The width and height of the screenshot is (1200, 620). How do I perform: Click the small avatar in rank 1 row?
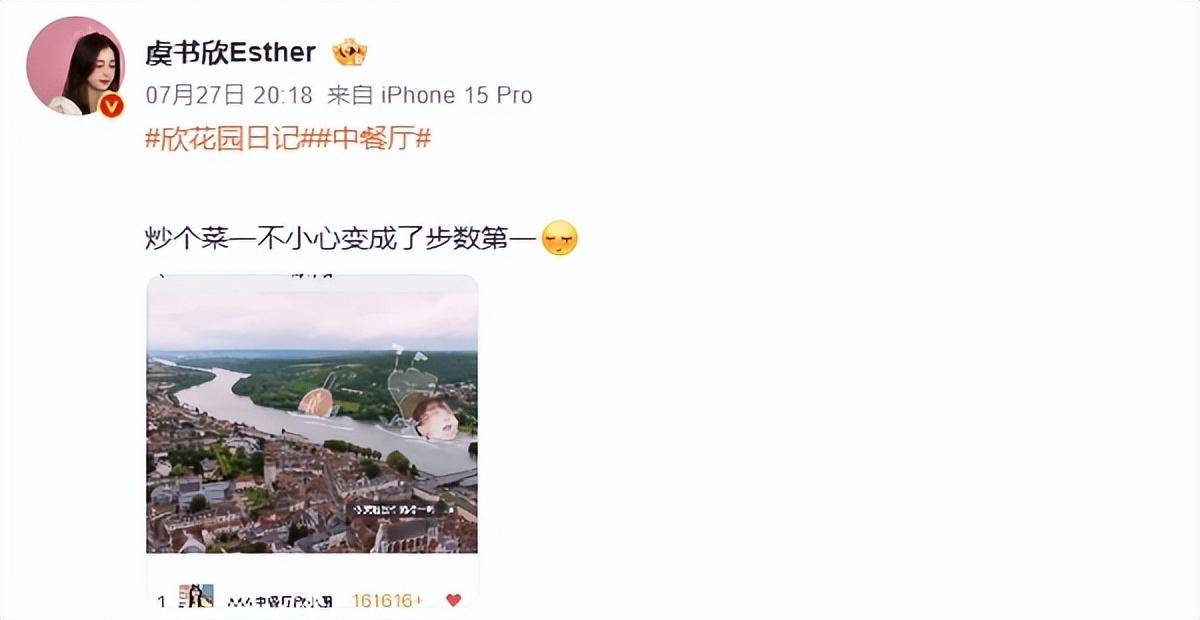coord(196,597)
